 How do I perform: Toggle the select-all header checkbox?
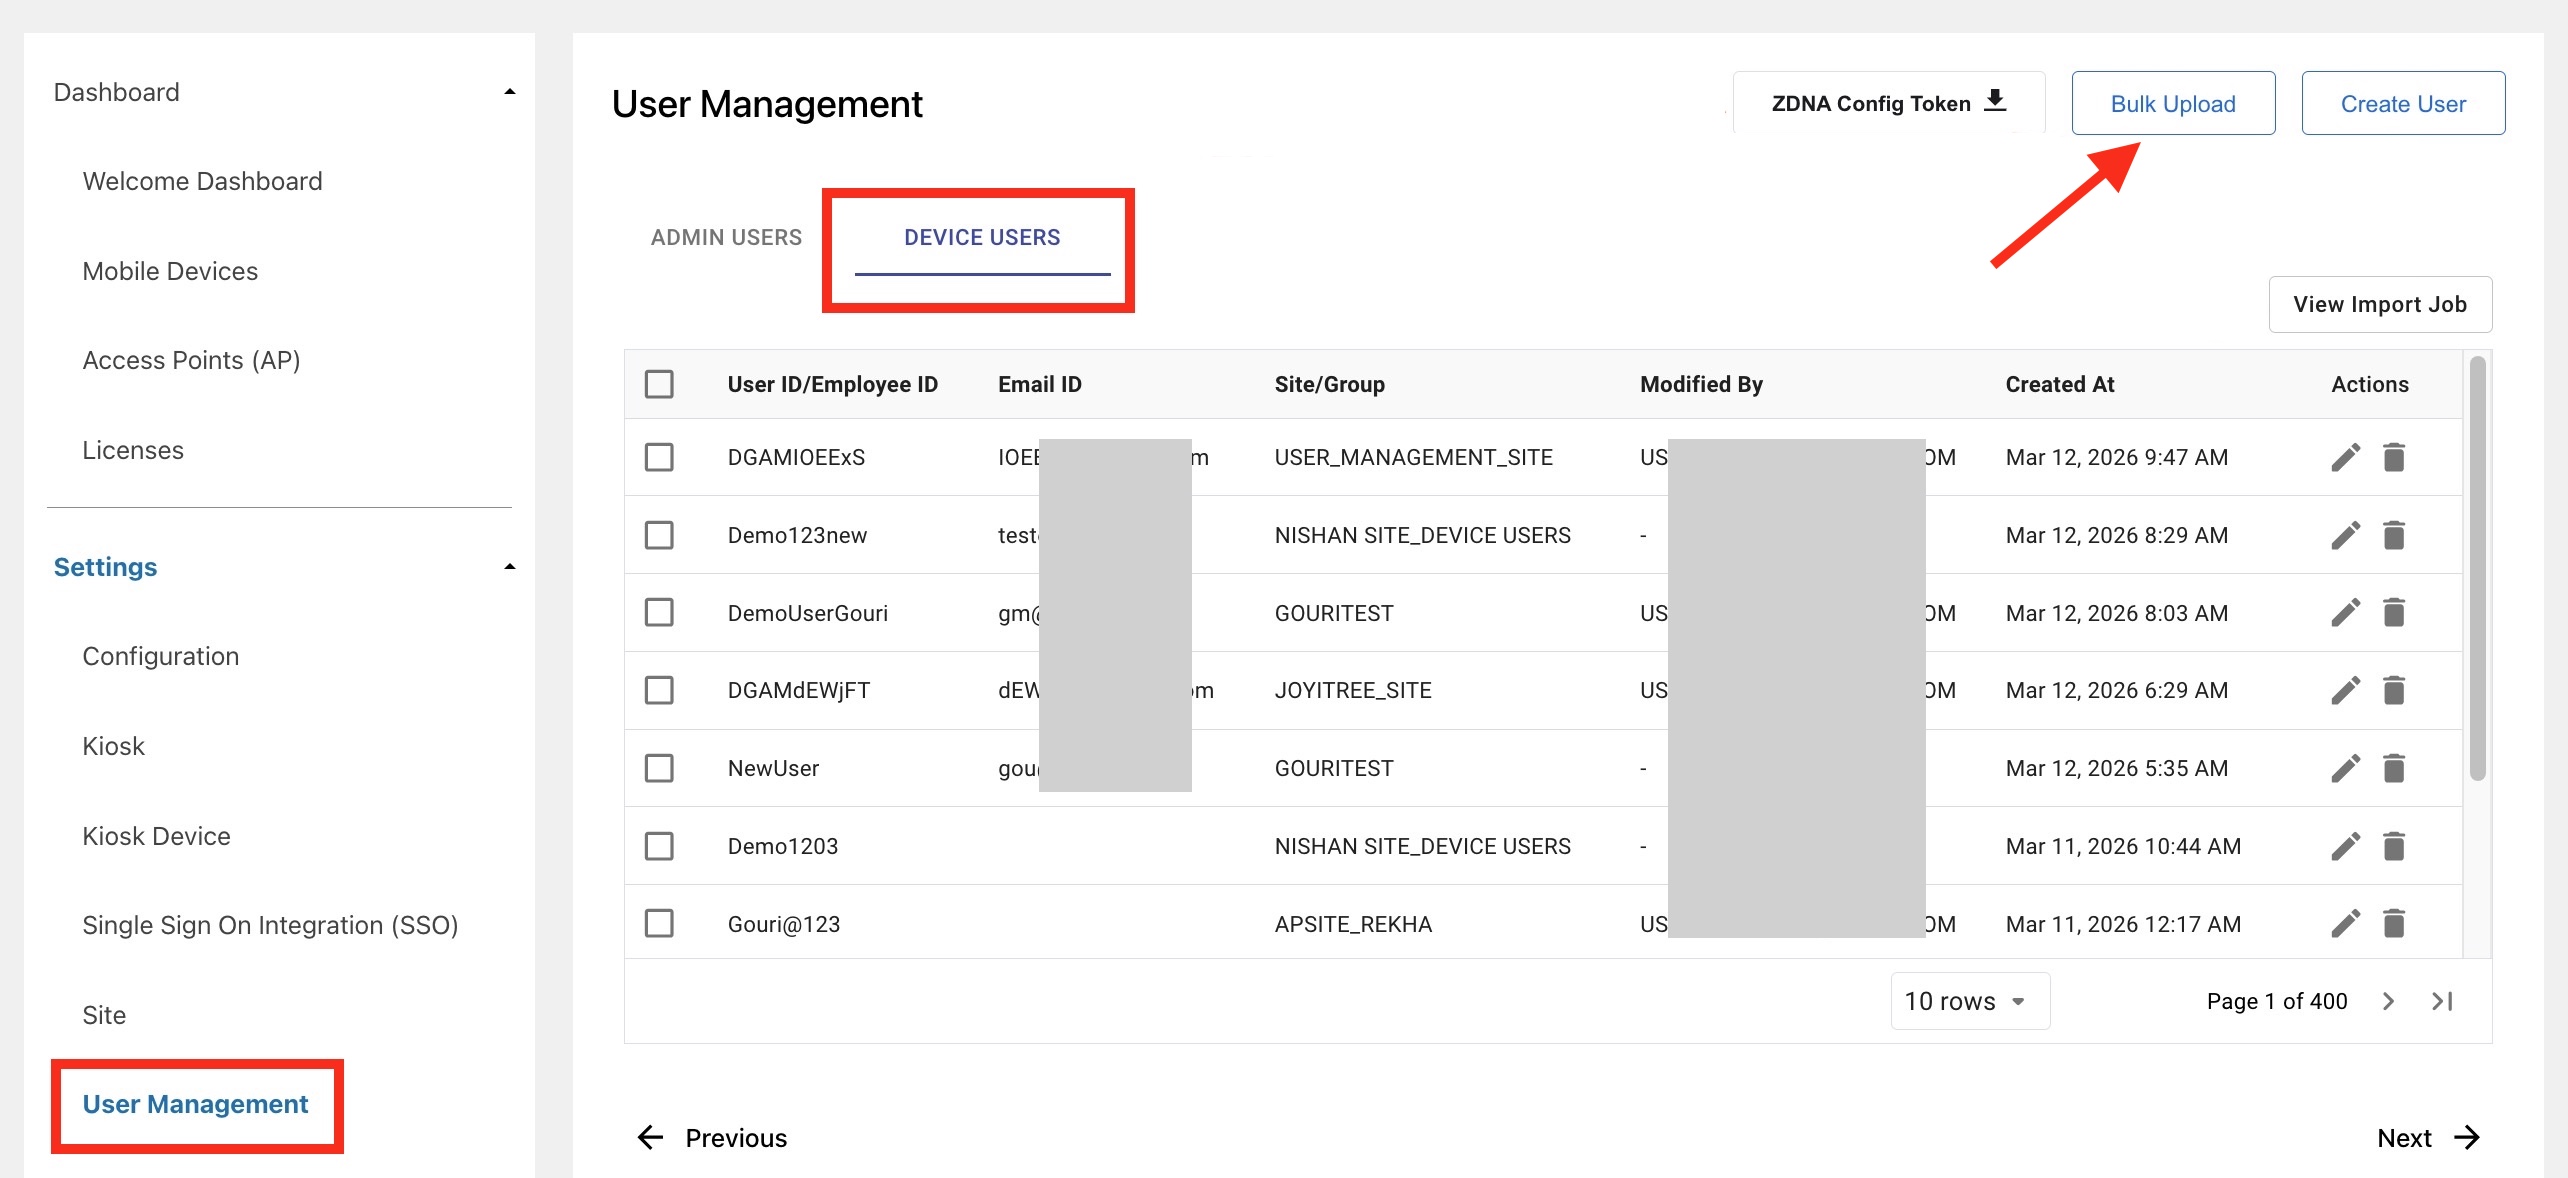pyautogui.click(x=659, y=384)
